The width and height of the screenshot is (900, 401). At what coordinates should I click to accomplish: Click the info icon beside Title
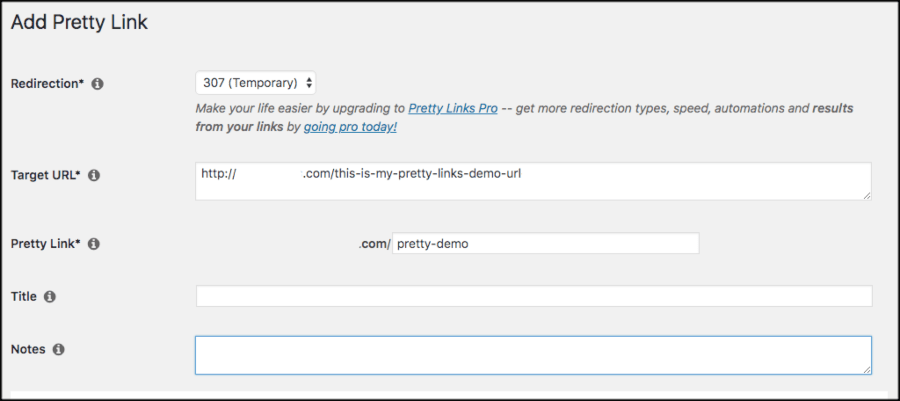tap(50, 296)
